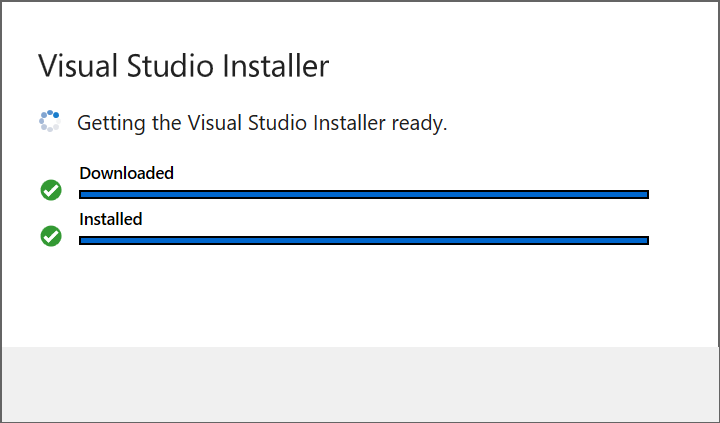This screenshot has width=720, height=423.
Task: Click the loading spinner icon
Action: point(50,122)
